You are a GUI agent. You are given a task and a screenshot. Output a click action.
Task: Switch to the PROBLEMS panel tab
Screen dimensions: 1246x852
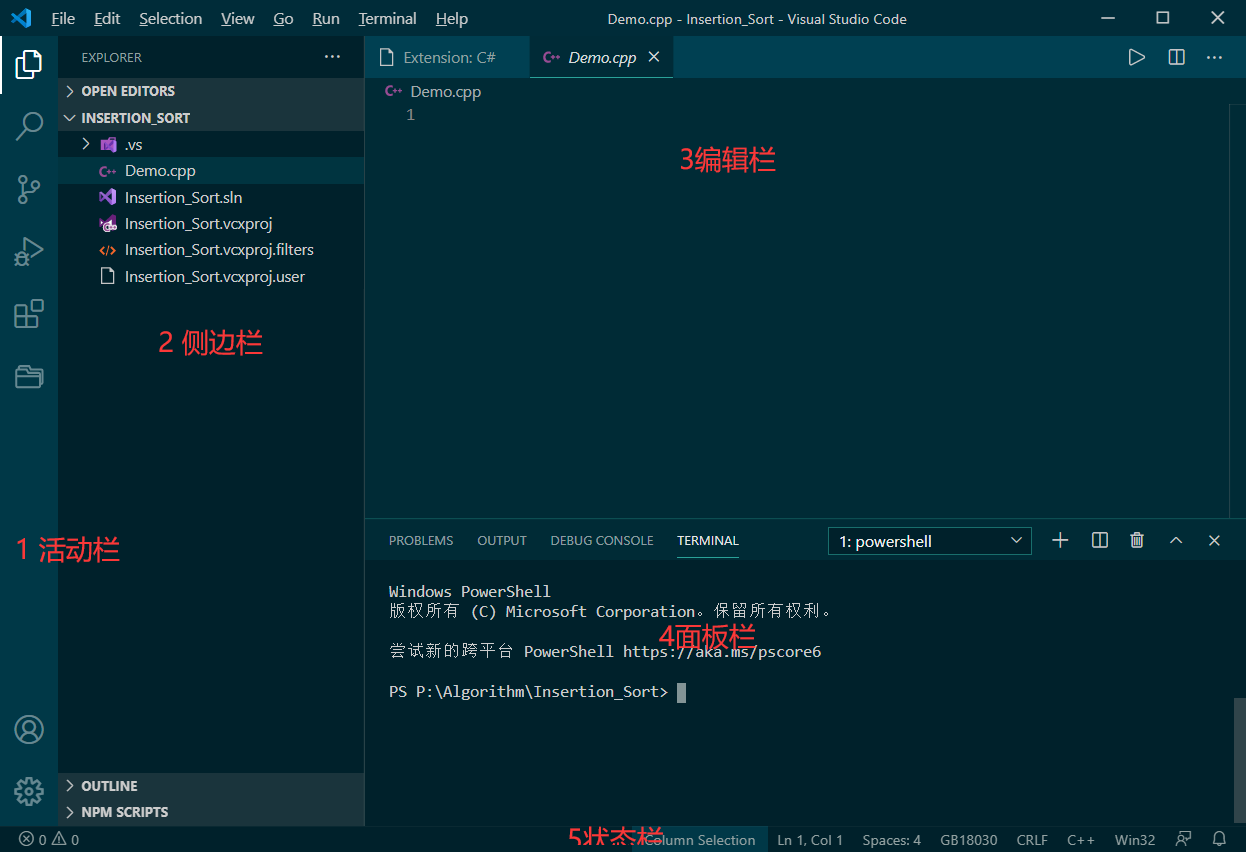click(x=421, y=540)
